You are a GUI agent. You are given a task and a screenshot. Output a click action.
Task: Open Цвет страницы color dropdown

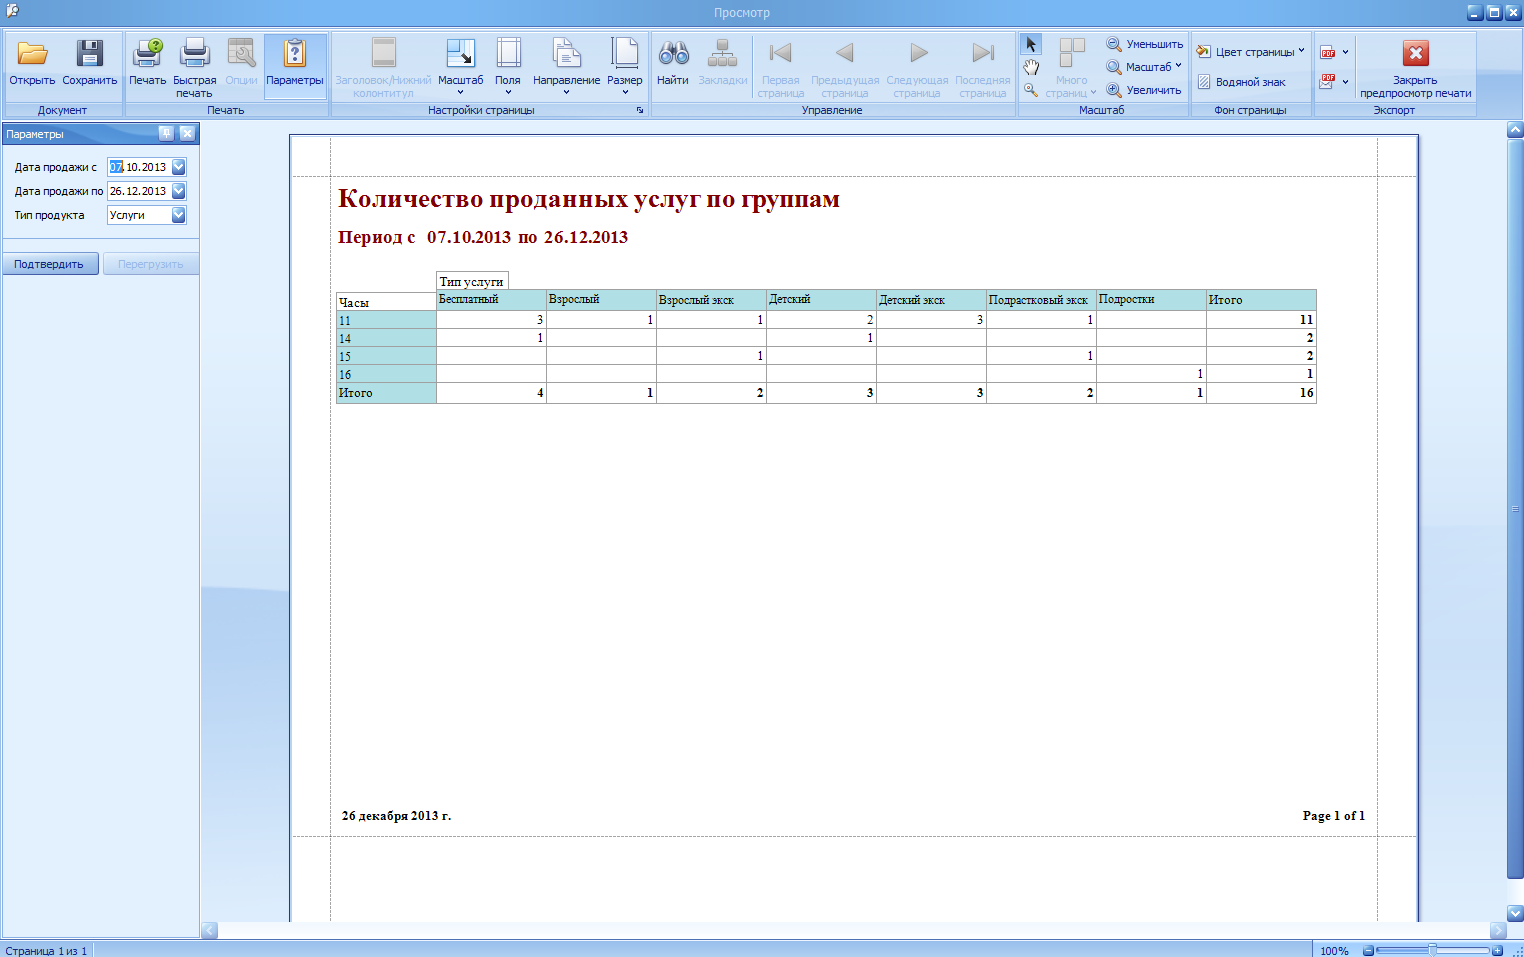point(1251,51)
